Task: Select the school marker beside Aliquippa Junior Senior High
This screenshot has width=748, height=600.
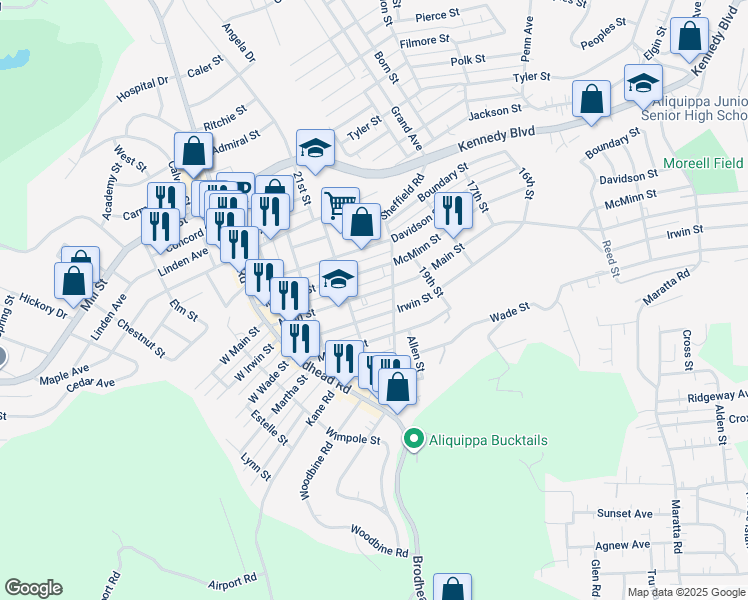Action: click(643, 84)
